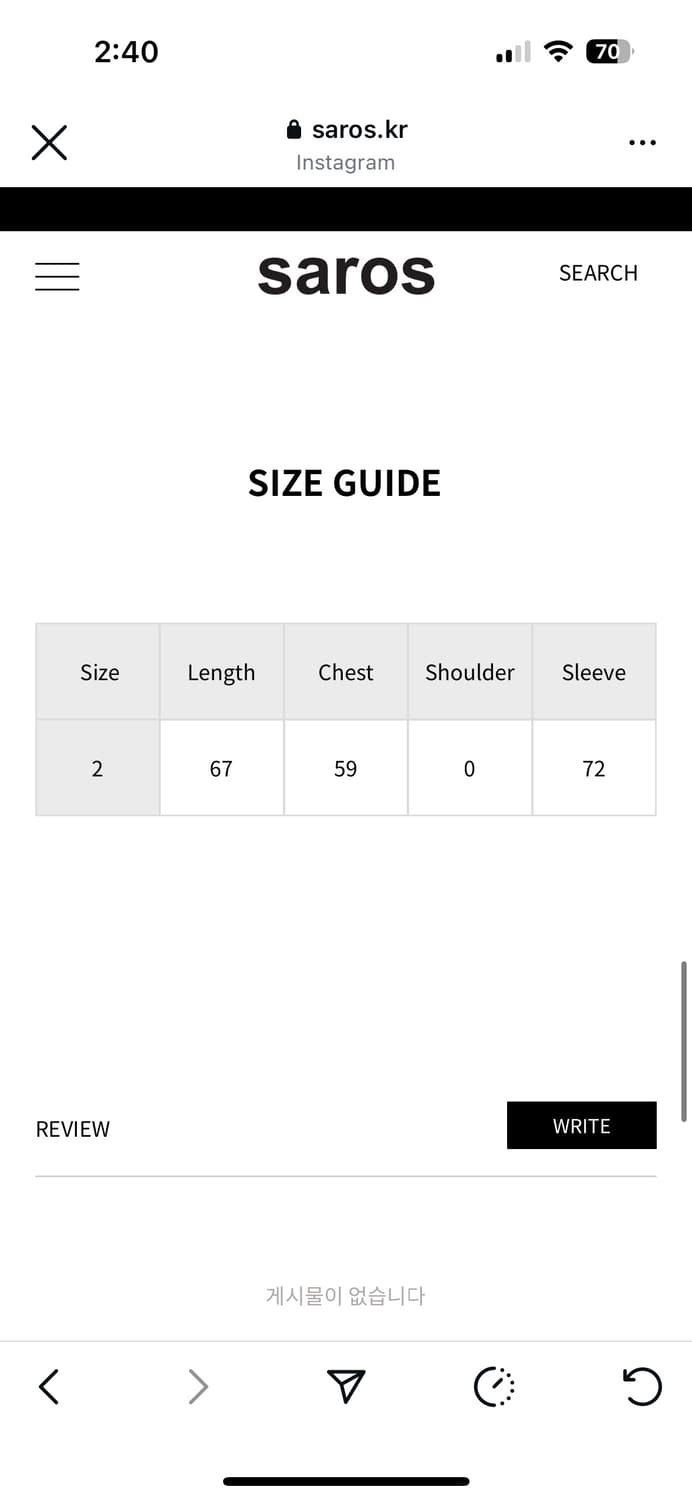This screenshot has width=692, height=1500.
Task: Tap the Size 2 row cell
Action: 98,768
